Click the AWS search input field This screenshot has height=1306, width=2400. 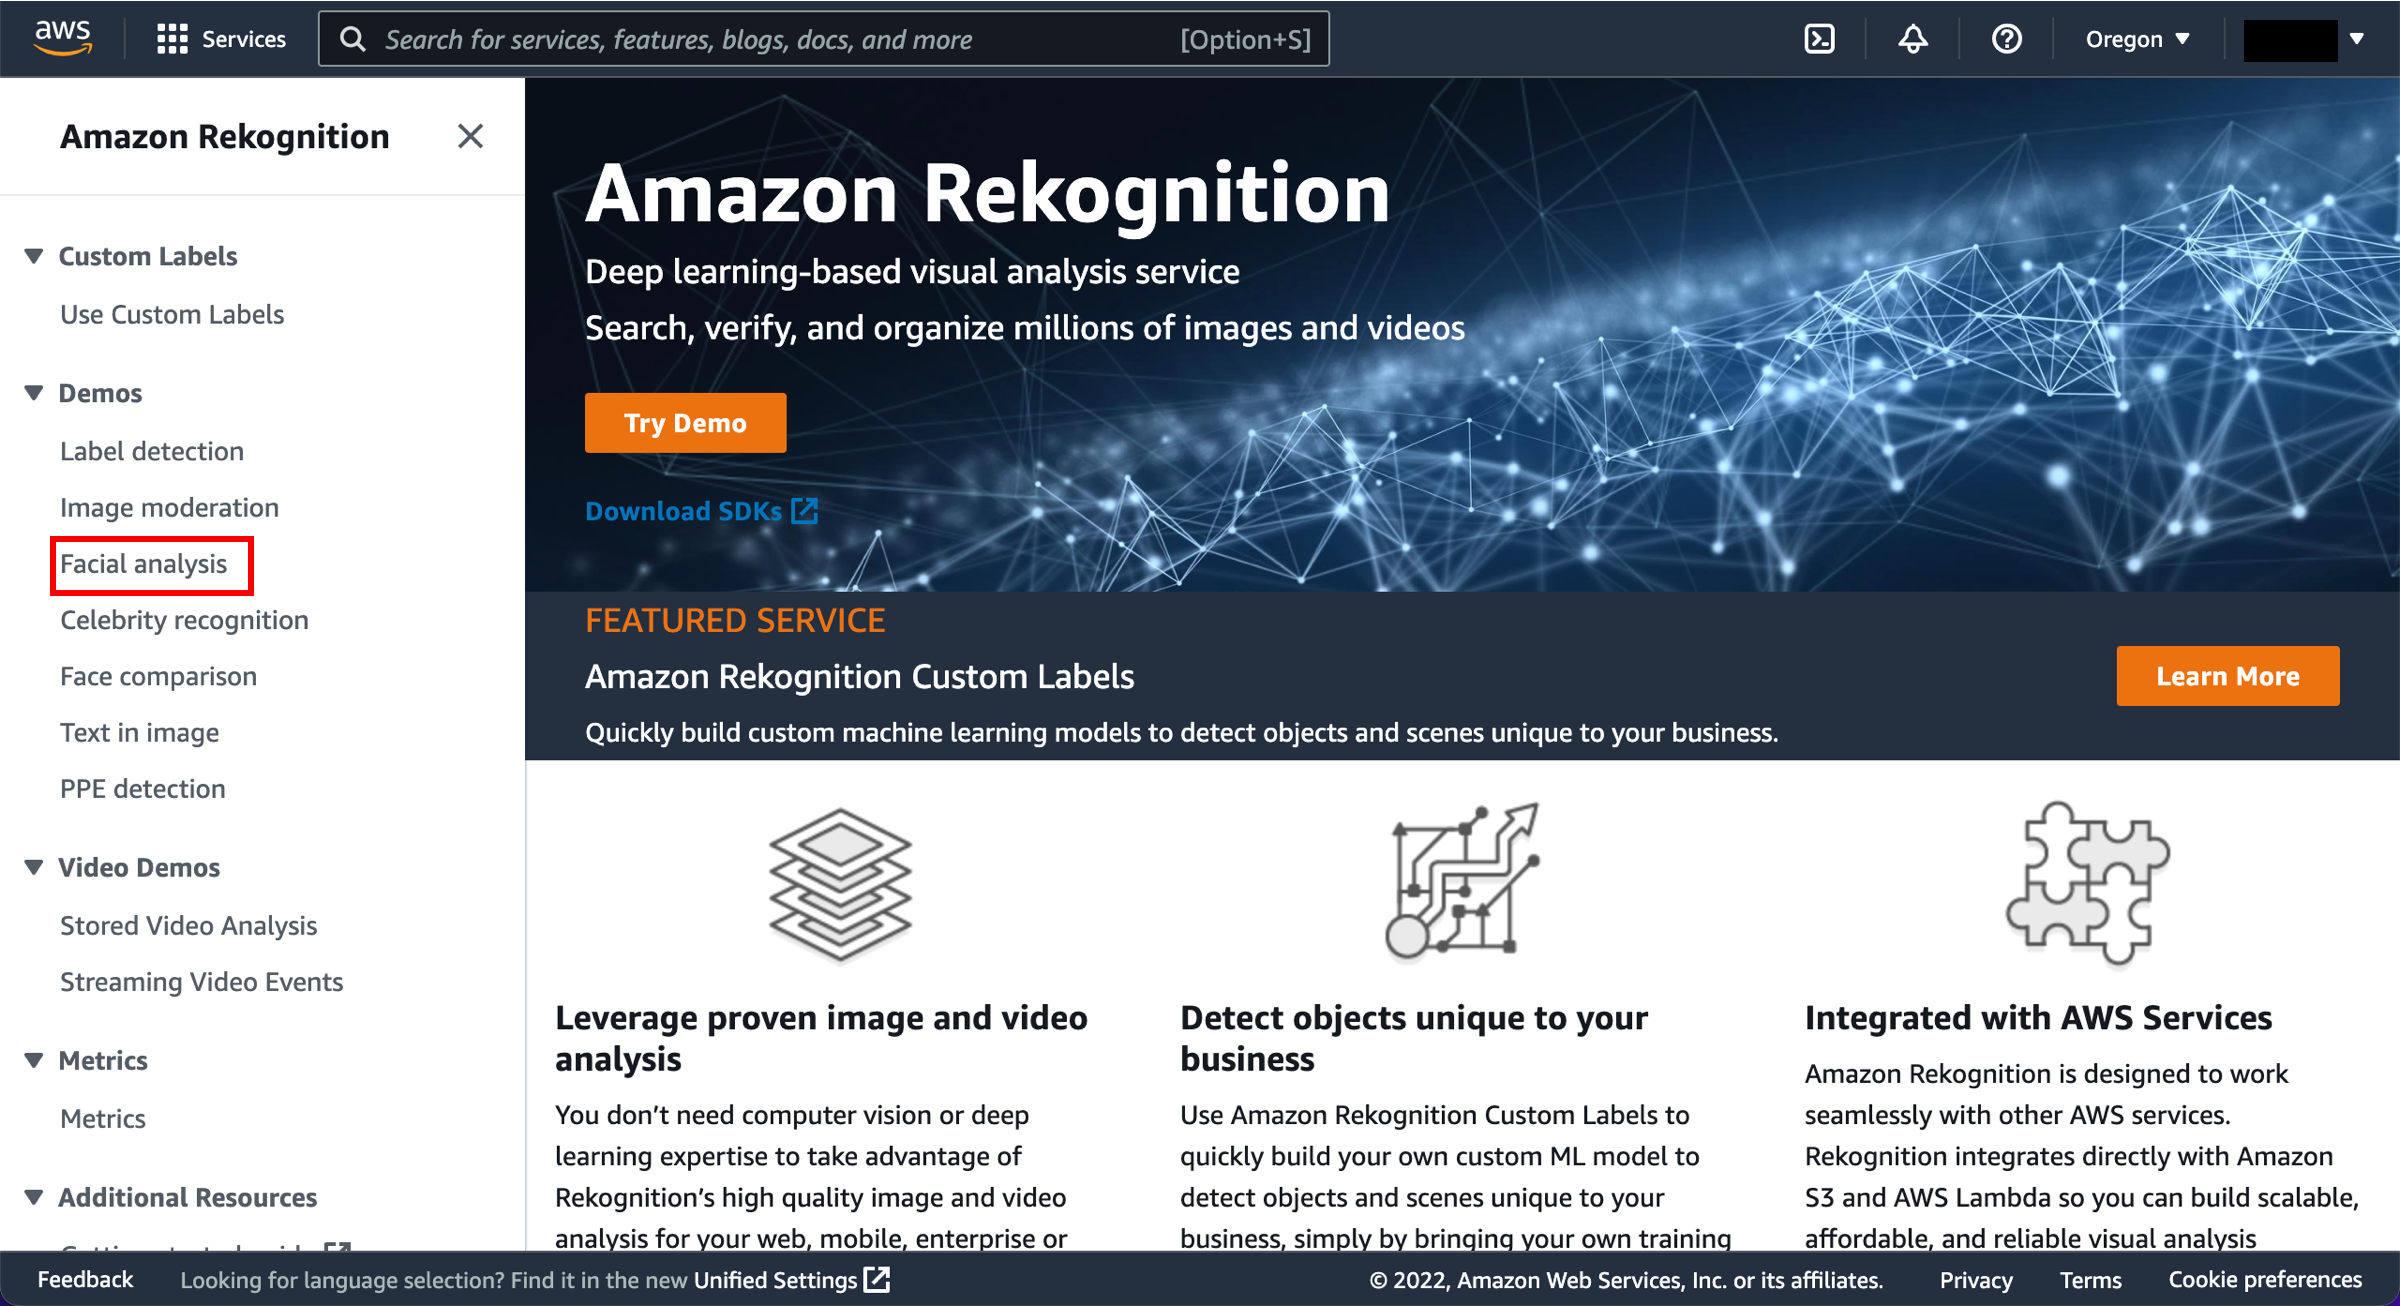(x=828, y=40)
